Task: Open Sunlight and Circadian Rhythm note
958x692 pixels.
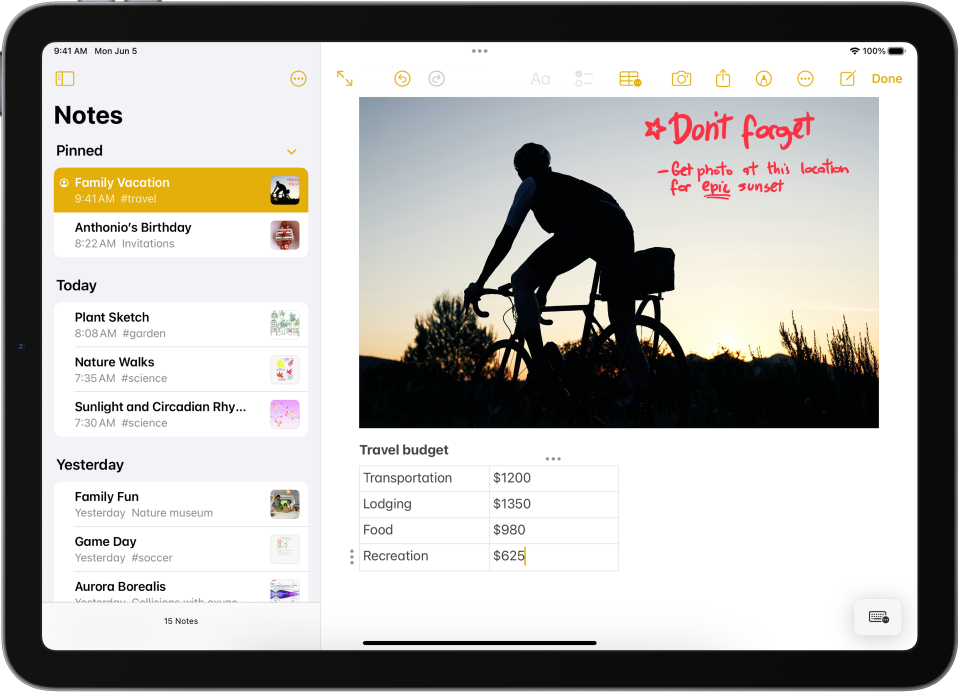Action: pos(181,414)
